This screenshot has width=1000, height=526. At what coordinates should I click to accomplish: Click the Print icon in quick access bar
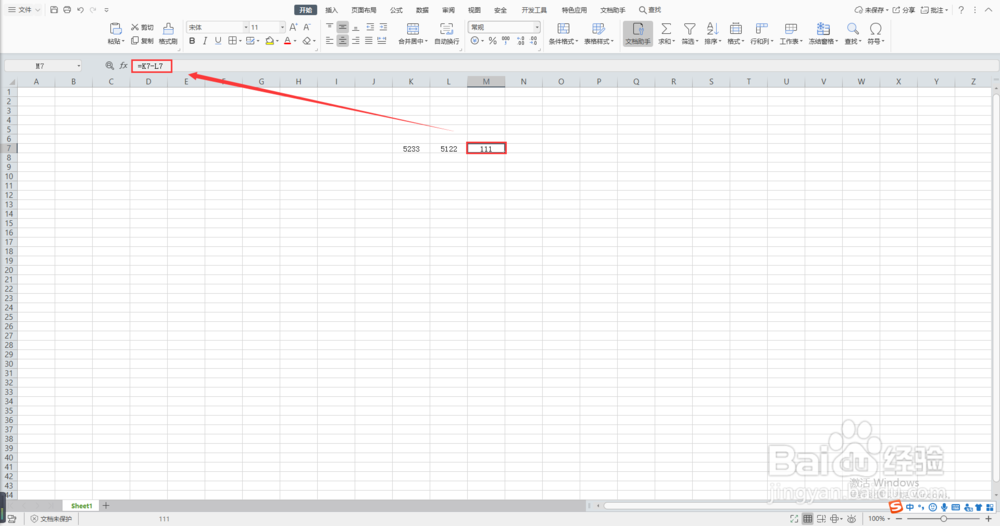67,10
